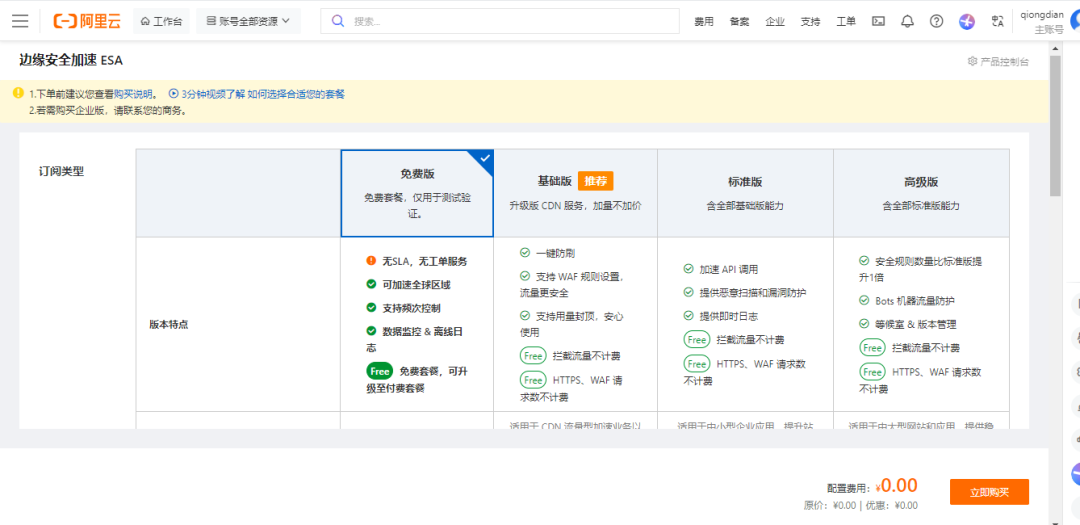
Task: Select the 标准版 plan
Action: tap(745, 193)
